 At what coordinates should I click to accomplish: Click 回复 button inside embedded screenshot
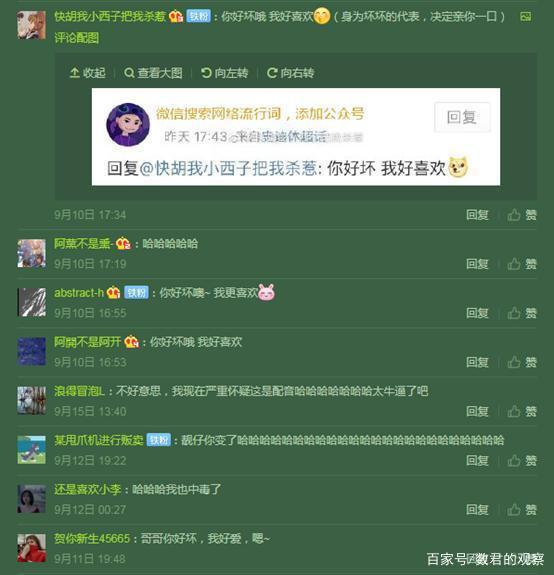[462, 117]
